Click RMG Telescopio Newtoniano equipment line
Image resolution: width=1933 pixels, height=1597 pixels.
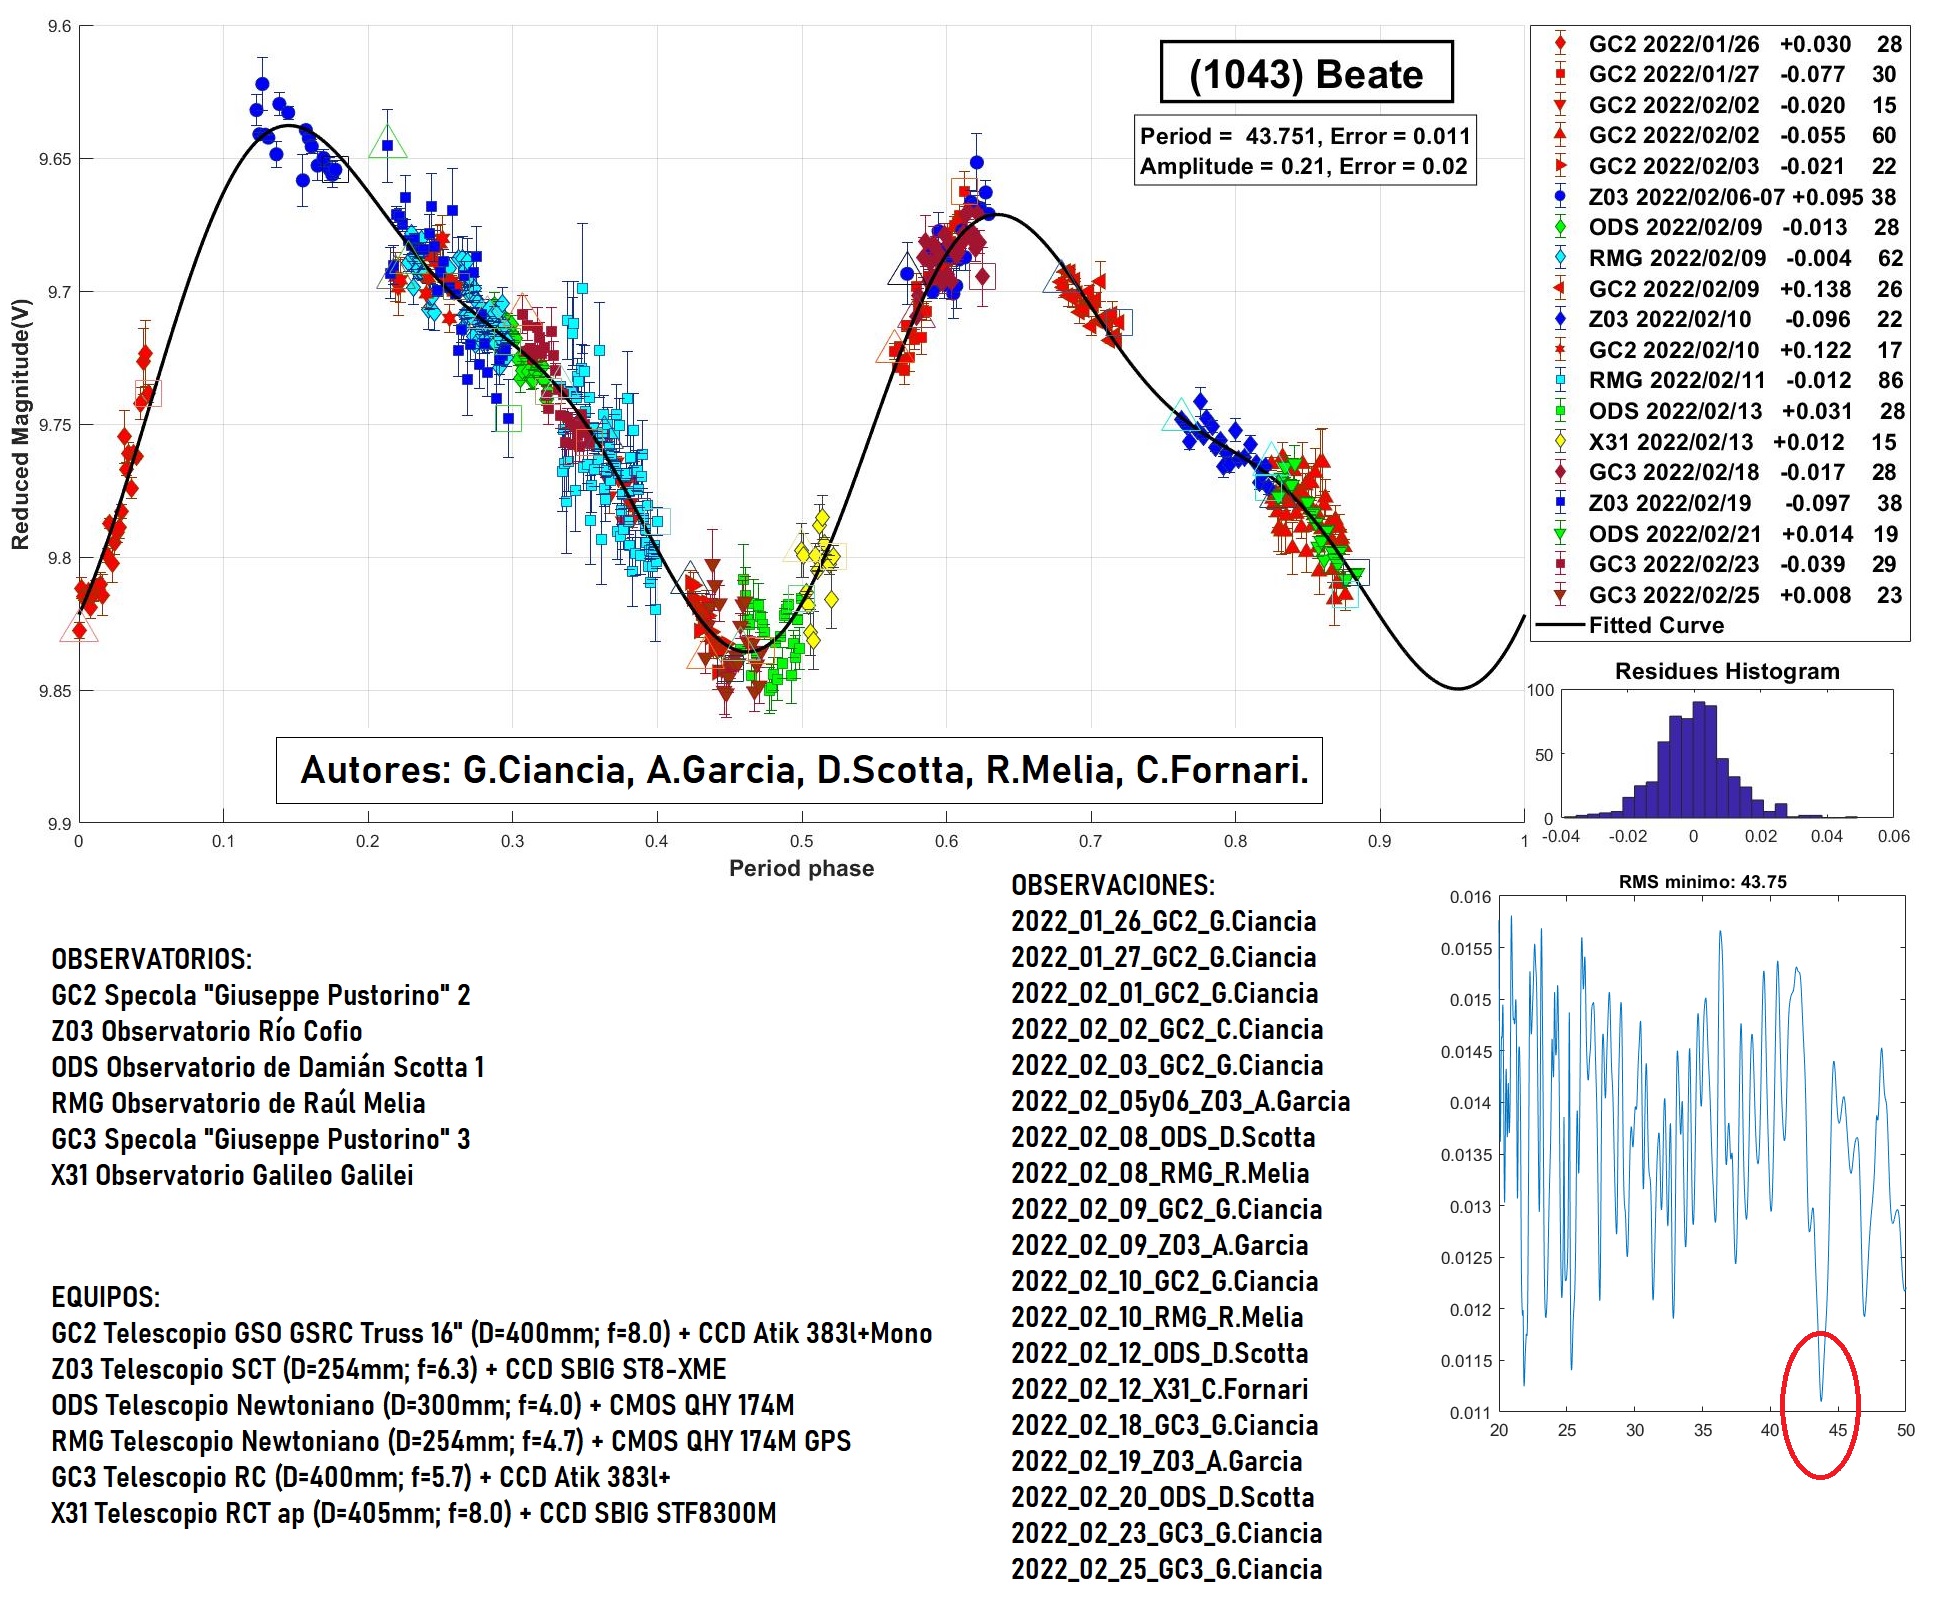click(451, 1442)
